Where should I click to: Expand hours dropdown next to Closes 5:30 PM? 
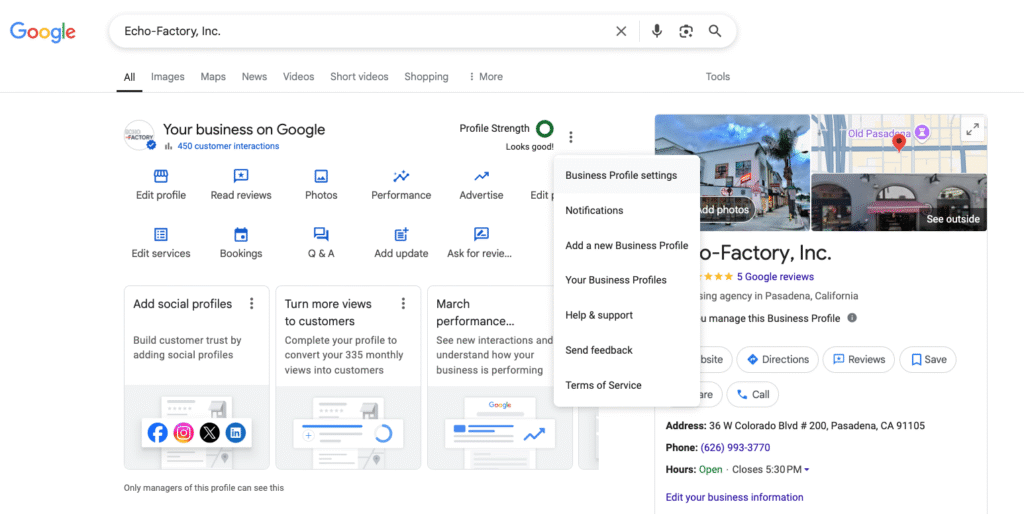point(807,470)
